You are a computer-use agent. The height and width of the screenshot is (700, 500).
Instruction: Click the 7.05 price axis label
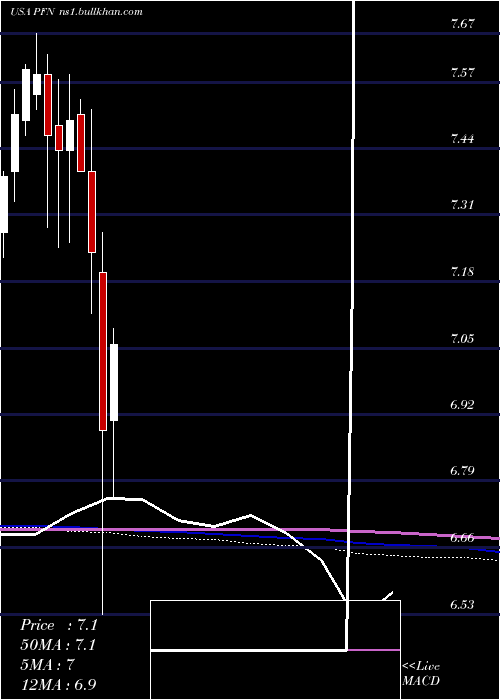[462, 338]
